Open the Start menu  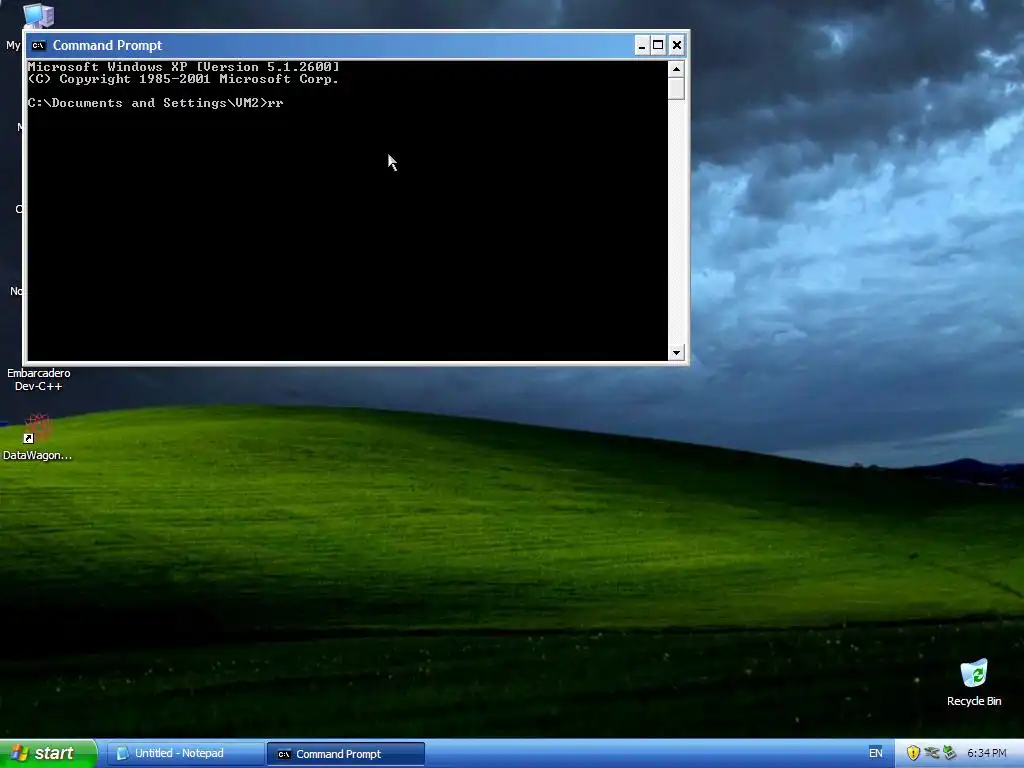click(48, 754)
